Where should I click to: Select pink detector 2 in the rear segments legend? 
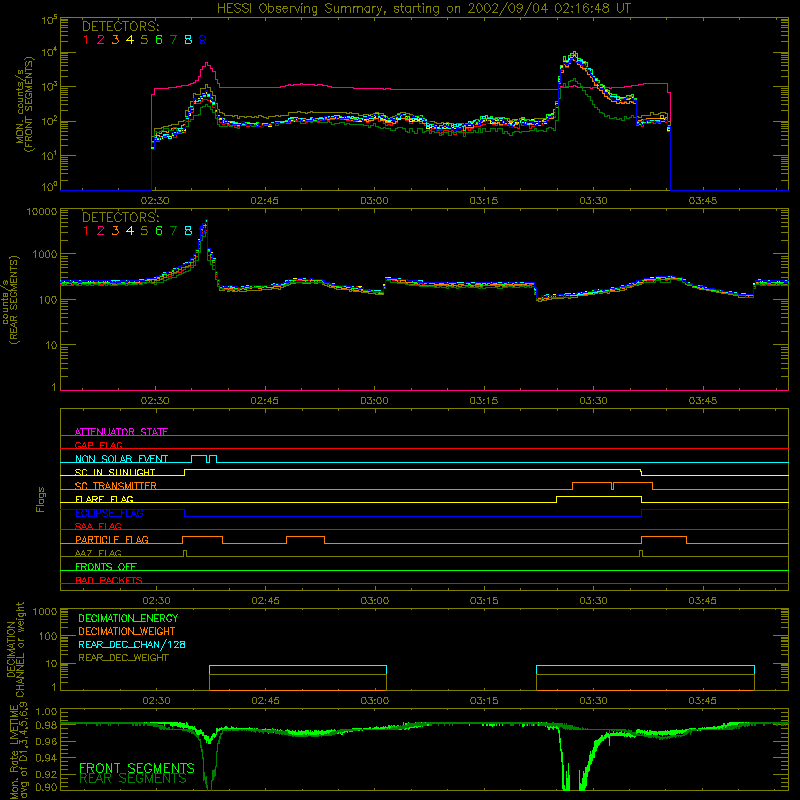[101, 231]
